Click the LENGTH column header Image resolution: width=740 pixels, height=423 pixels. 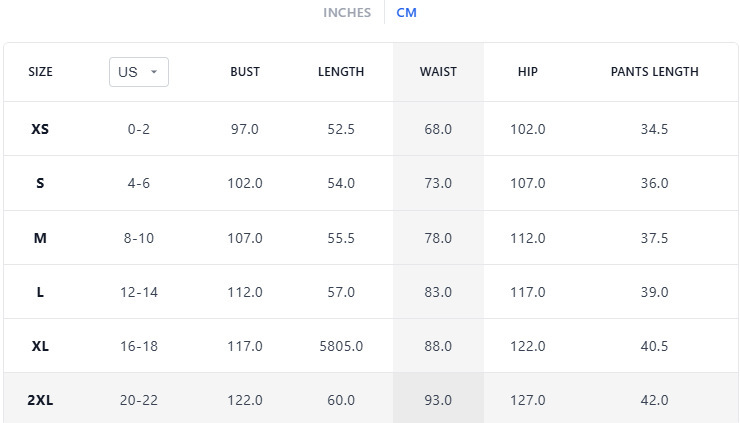[341, 72]
